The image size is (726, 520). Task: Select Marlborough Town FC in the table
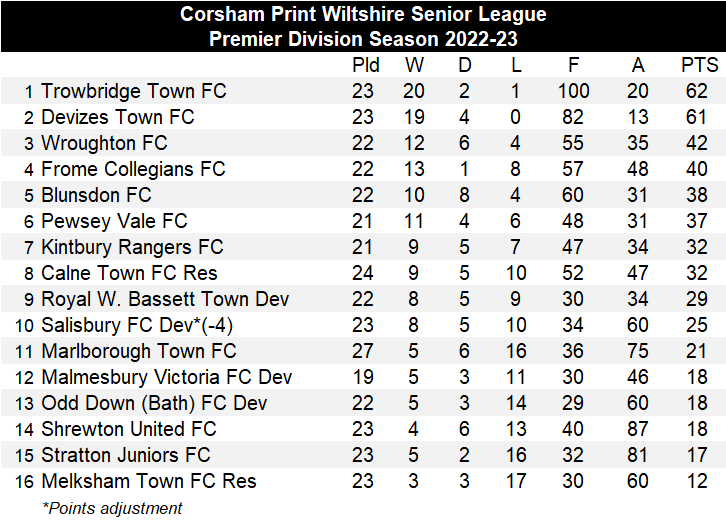[x=138, y=351]
